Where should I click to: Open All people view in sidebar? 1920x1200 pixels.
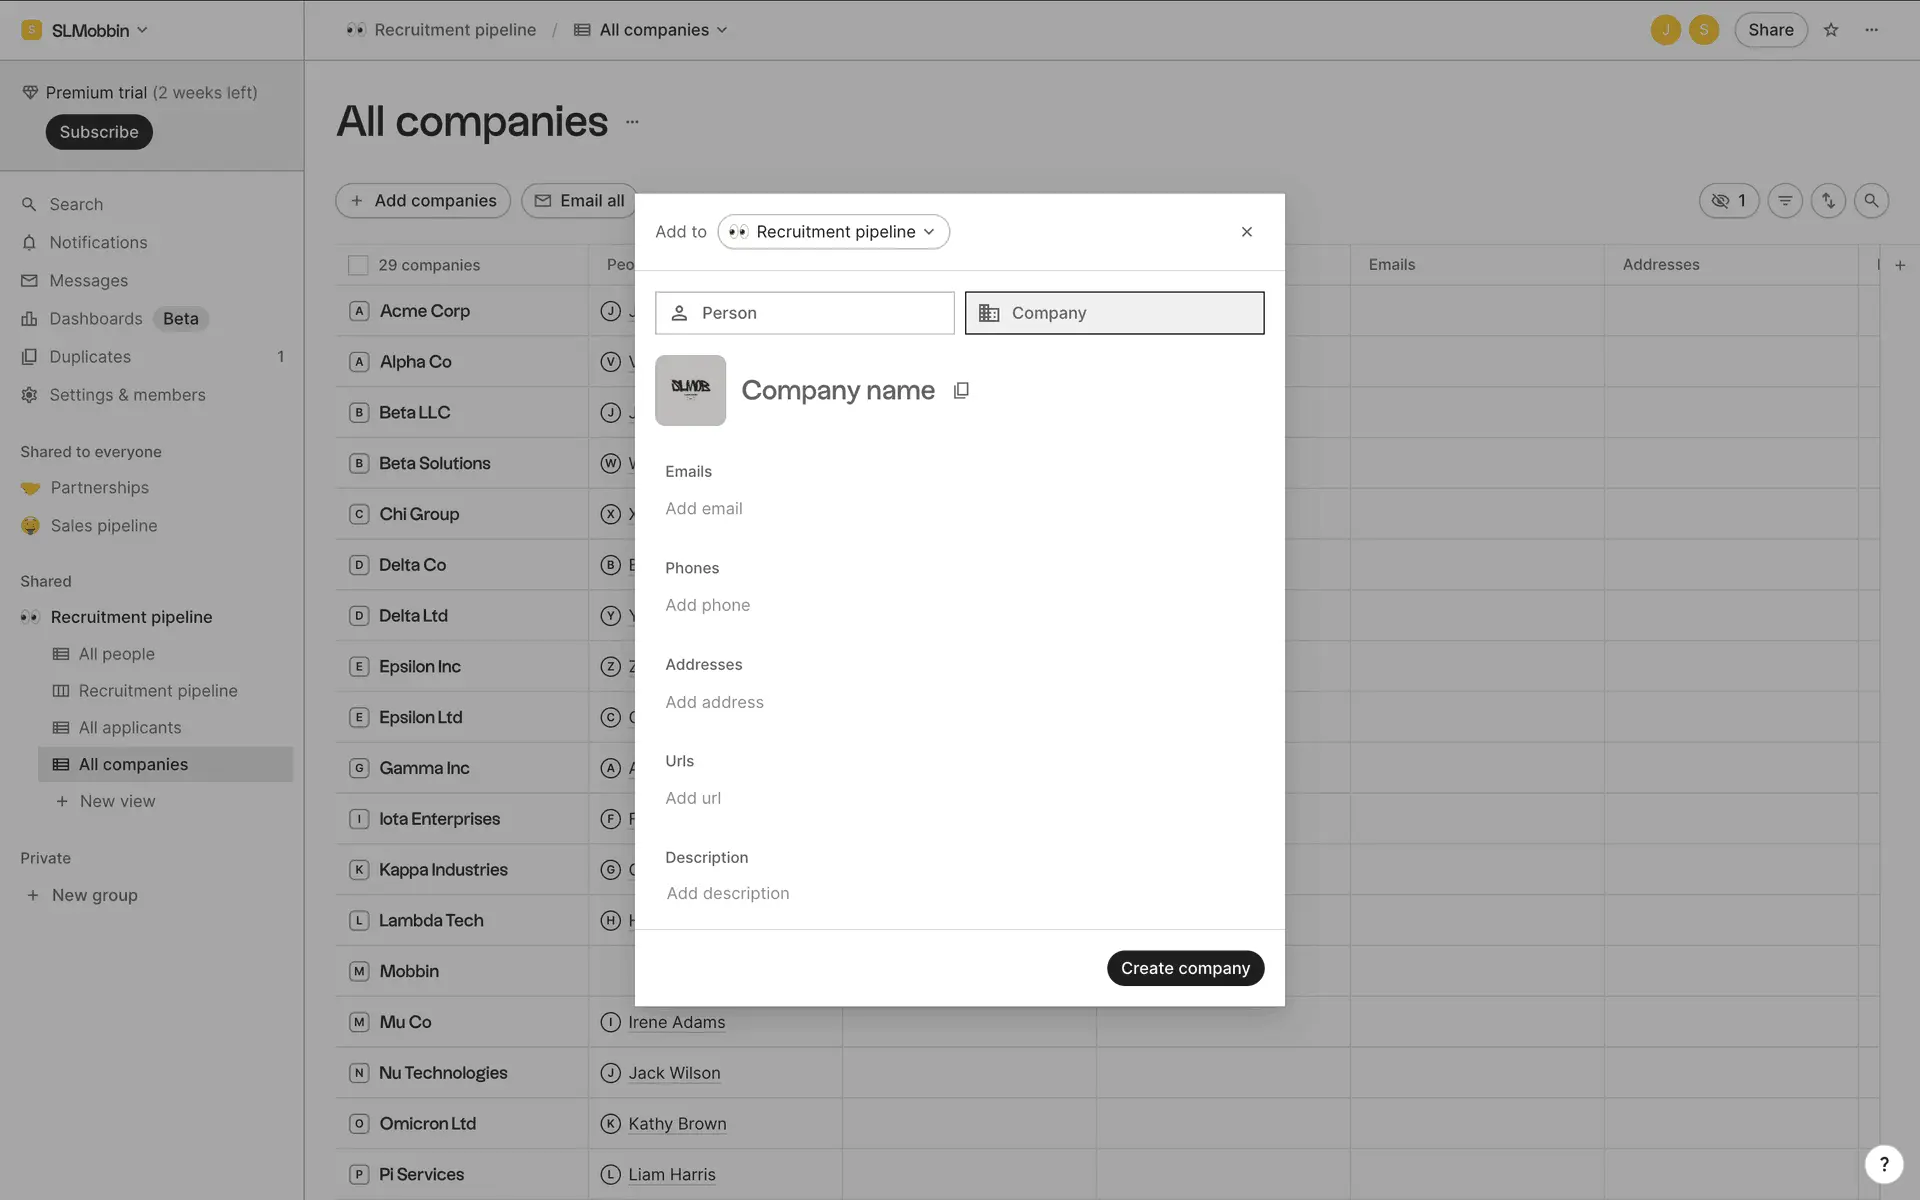(x=116, y=654)
